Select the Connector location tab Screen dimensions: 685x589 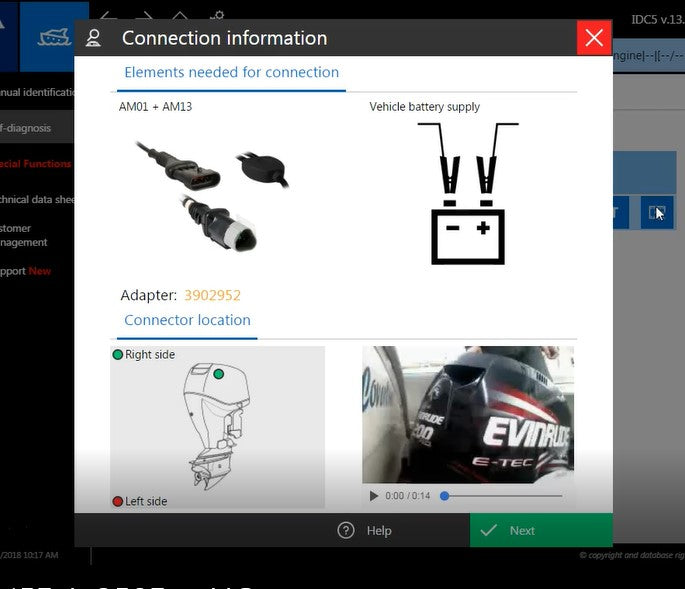(x=187, y=321)
